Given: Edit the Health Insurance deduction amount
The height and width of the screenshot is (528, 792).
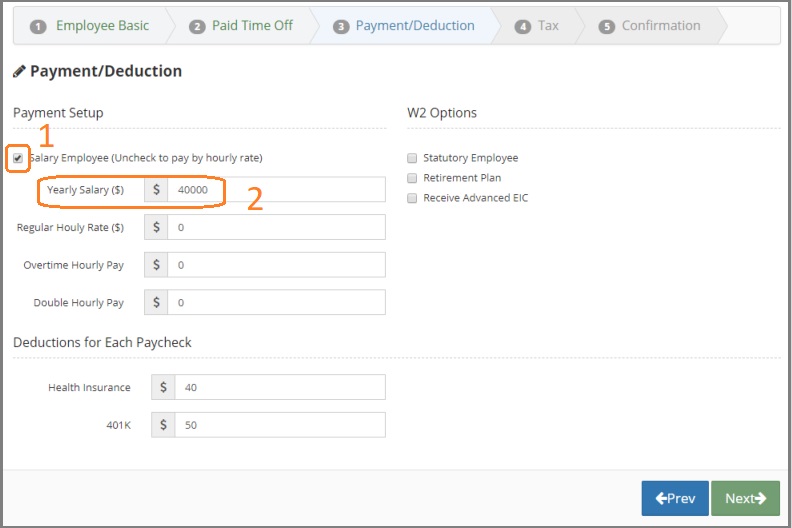Looking at the screenshot, I should pyautogui.click(x=280, y=387).
